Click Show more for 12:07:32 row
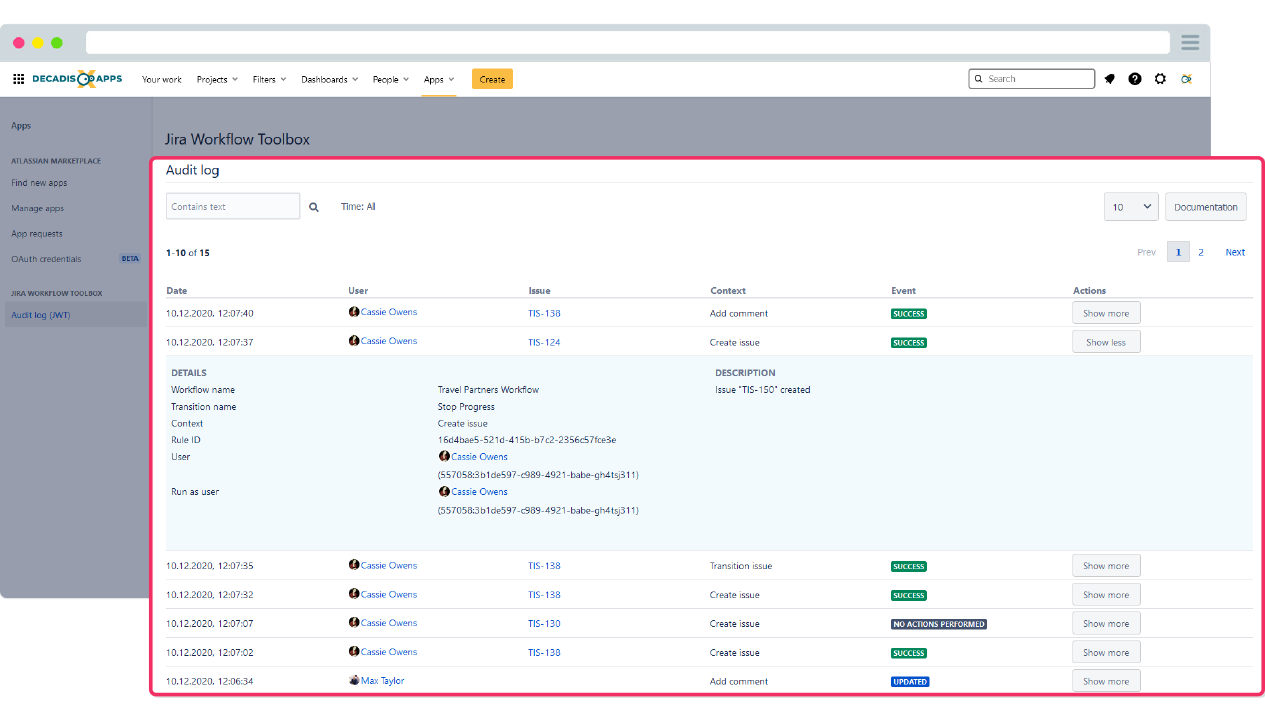The width and height of the screenshot is (1265, 720). (x=1106, y=595)
